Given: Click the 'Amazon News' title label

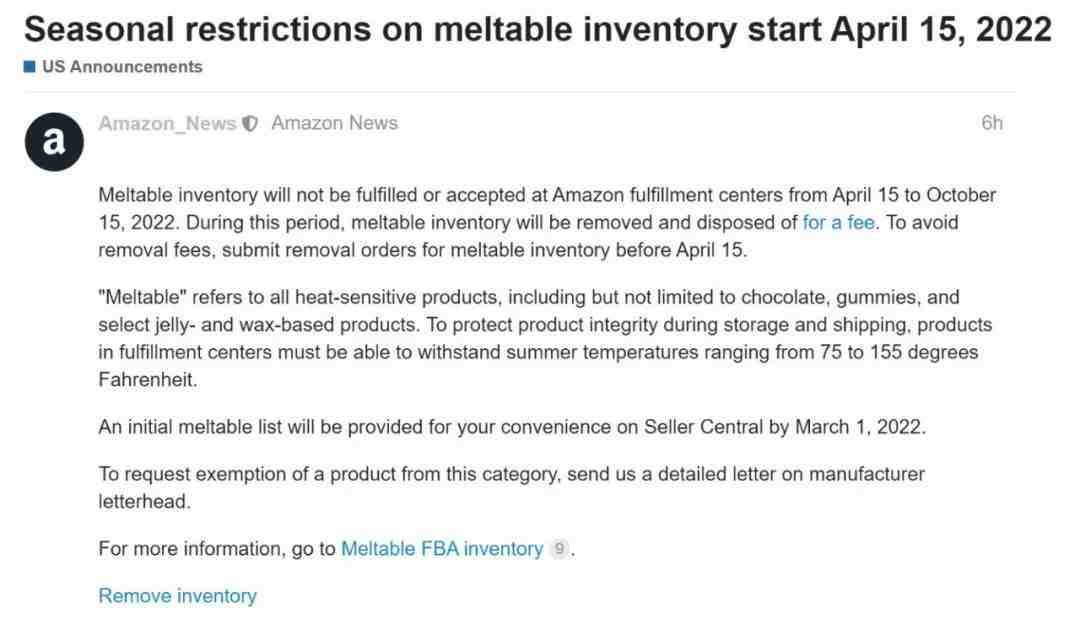Looking at the screenshot, I should (x=335, y=123).
